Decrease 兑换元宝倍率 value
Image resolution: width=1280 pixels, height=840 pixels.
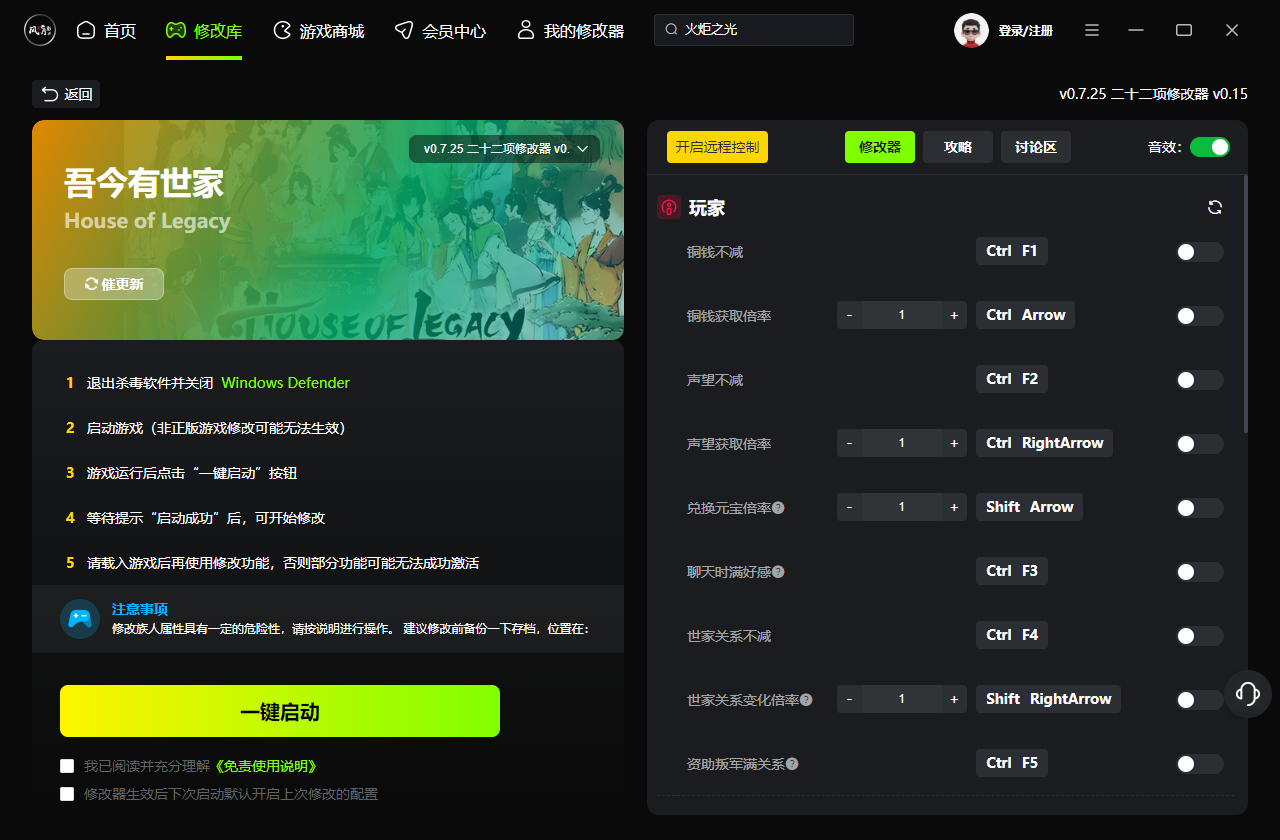coord(850,507)
